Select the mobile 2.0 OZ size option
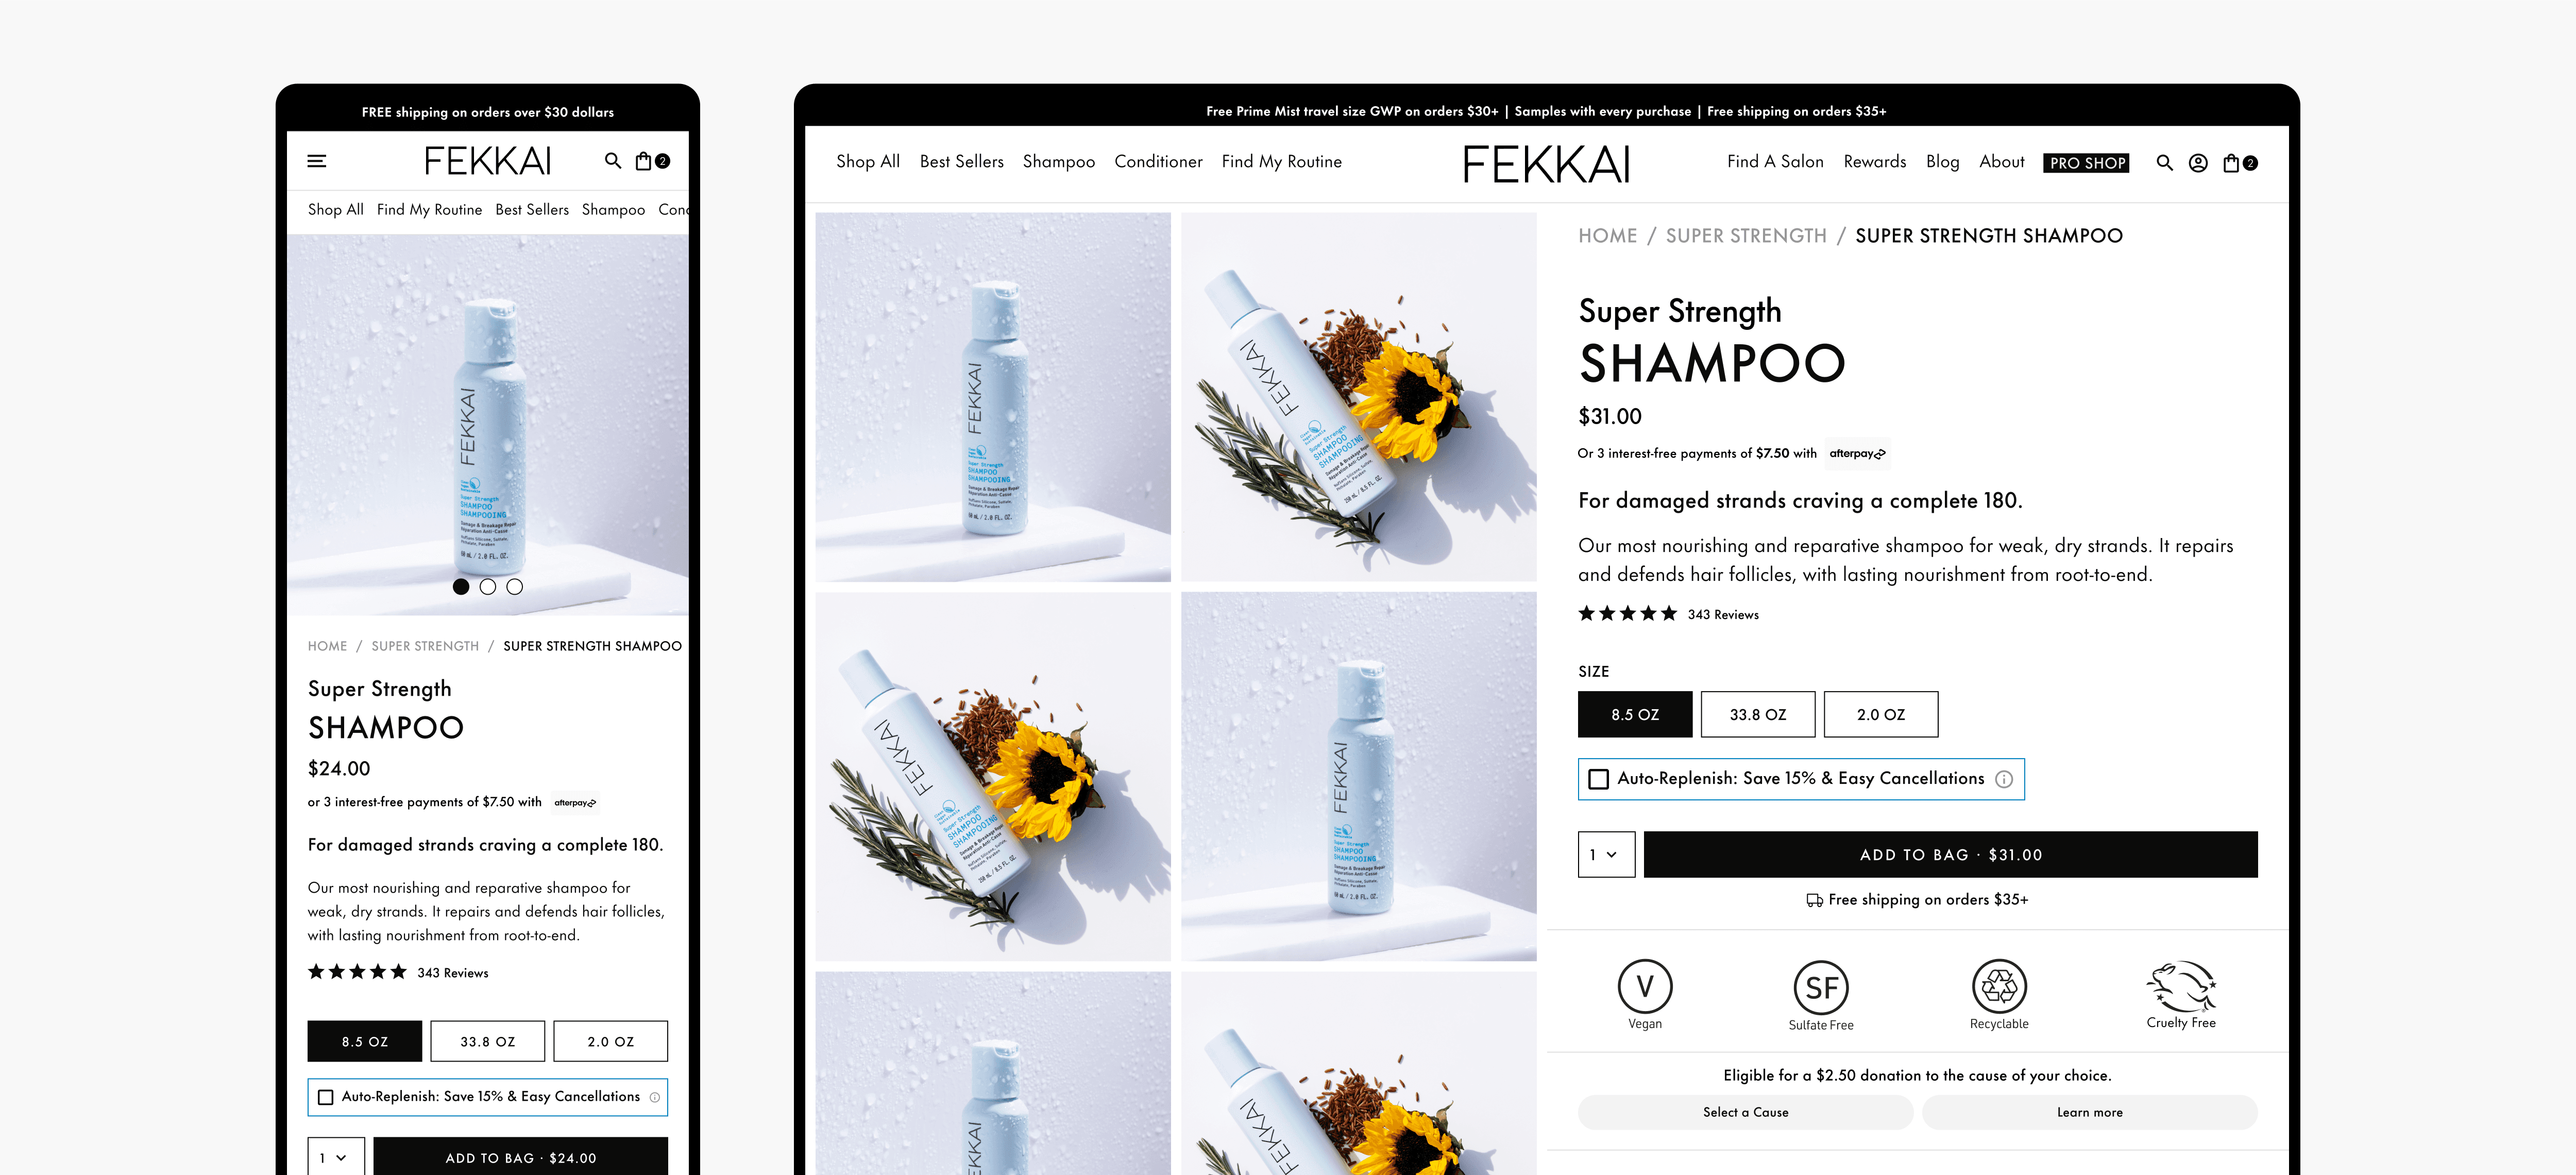 (610, 1041)
